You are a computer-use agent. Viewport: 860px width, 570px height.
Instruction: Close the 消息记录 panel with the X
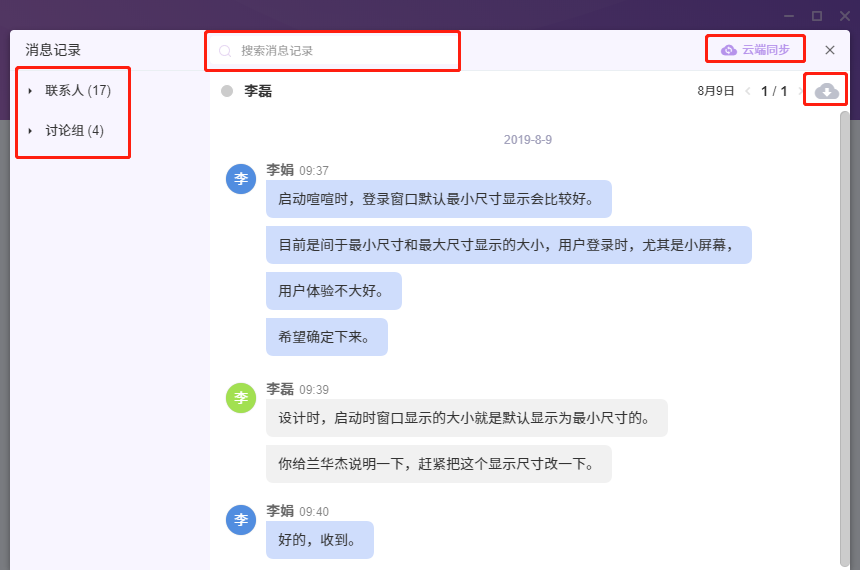click(x=830, y=50)
